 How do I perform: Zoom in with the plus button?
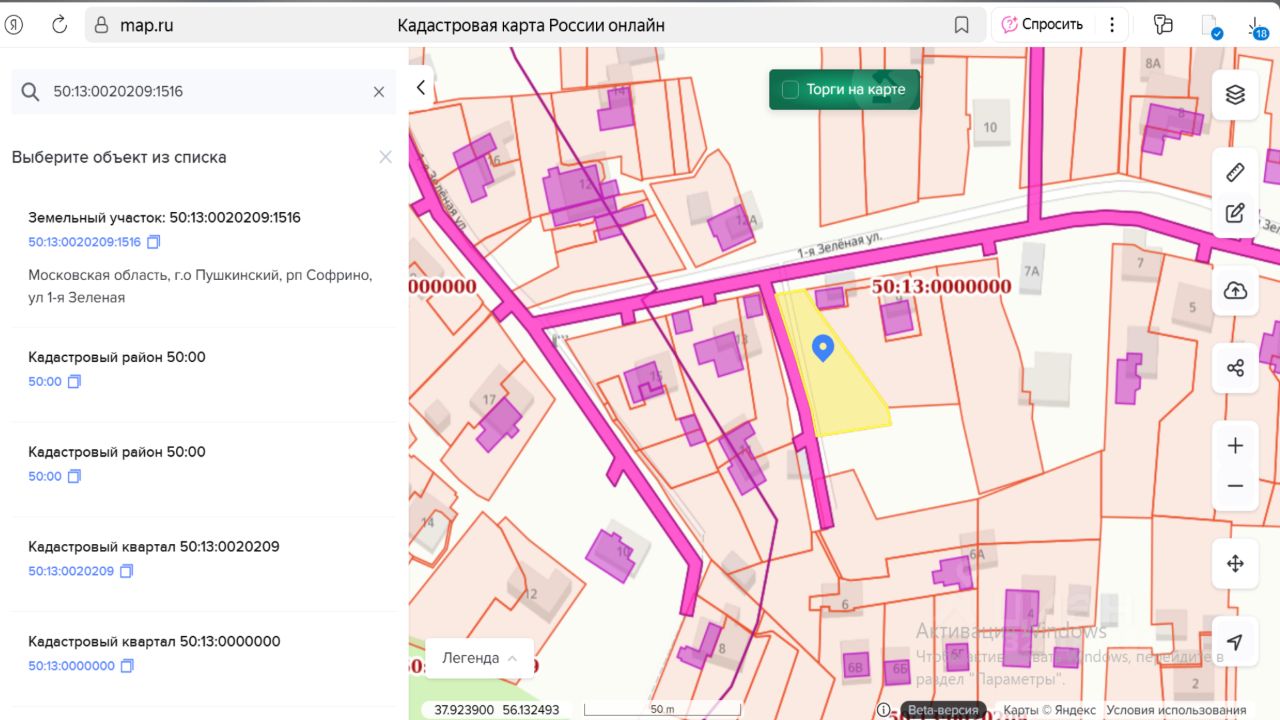[x=1235, y=446]
